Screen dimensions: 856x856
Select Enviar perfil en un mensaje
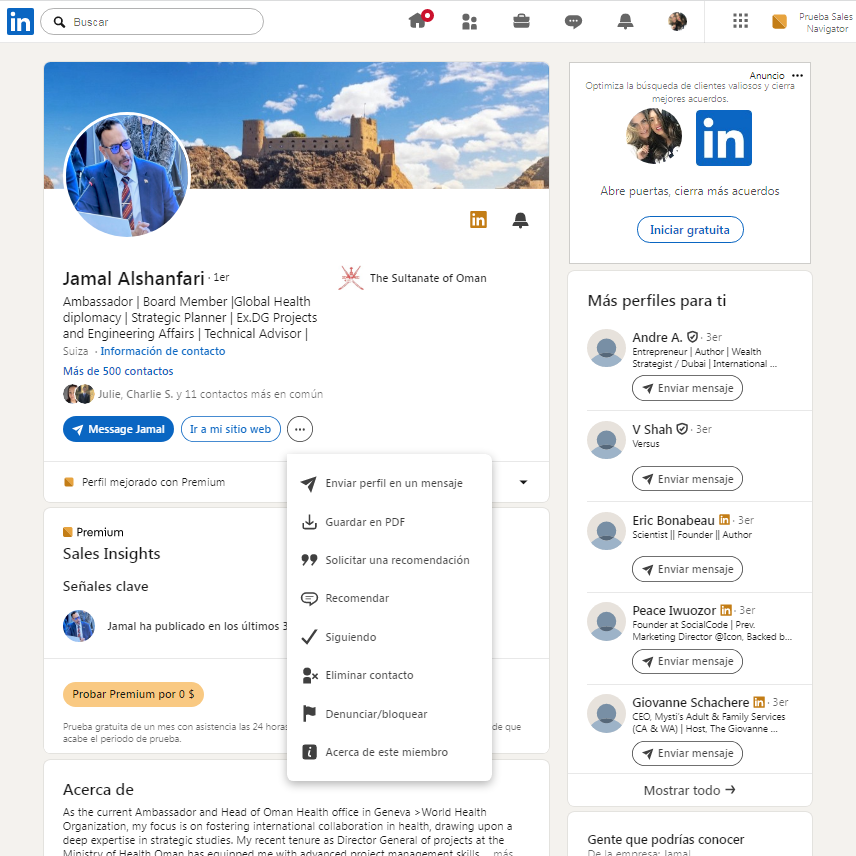tap(389, 483)
